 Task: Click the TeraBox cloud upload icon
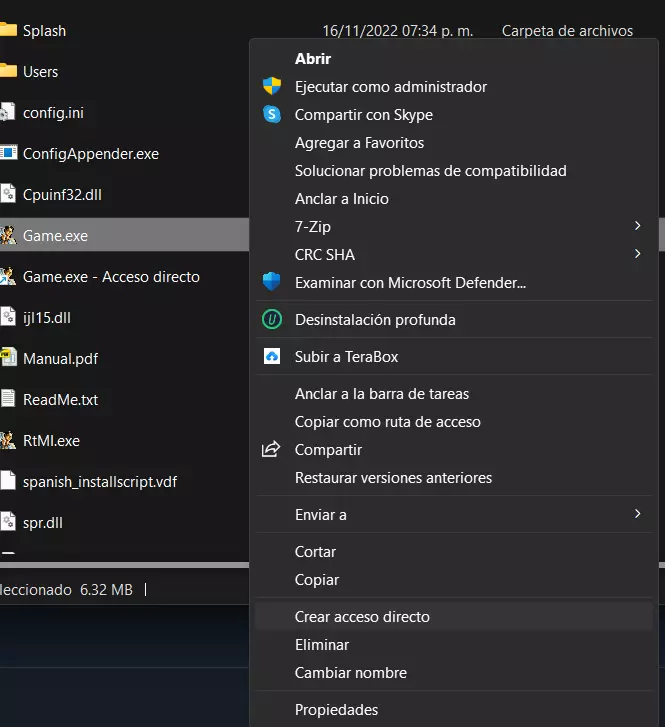(x=272, y=357)
